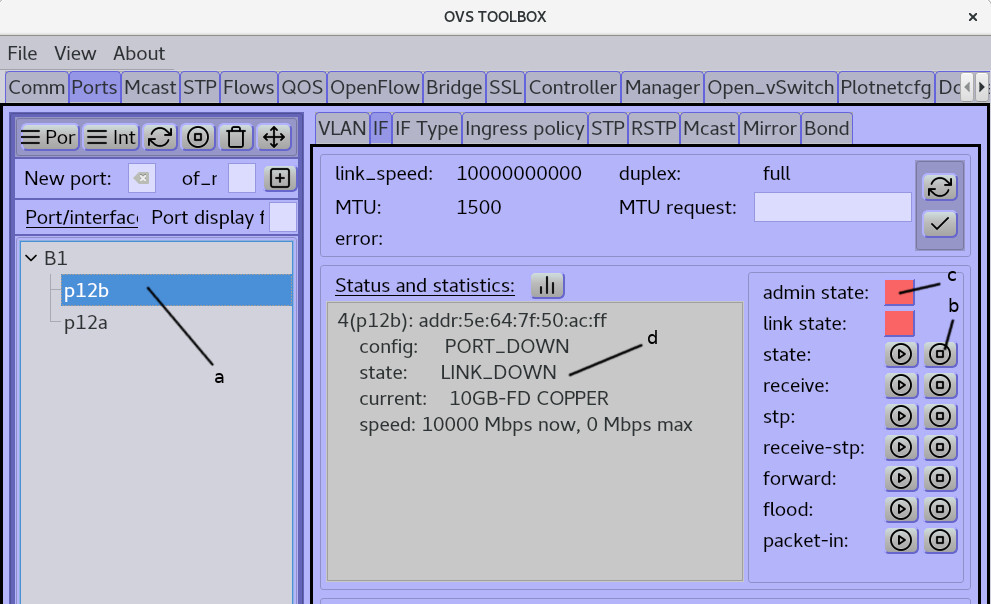Image resolution: width=991 pixels, height=604 pixels.
Task: Click the stop button for flood row
Action: 940,509
